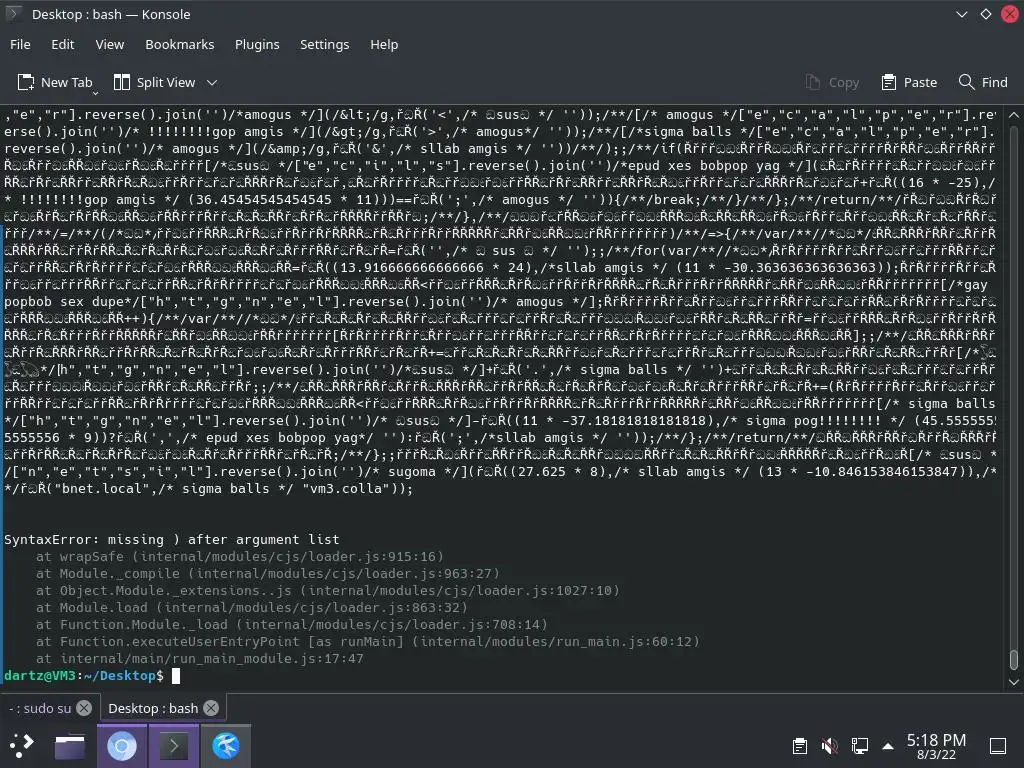Open the Find search tool
This screenshot has width=1024, height=768.
click(x=983, y=82)
